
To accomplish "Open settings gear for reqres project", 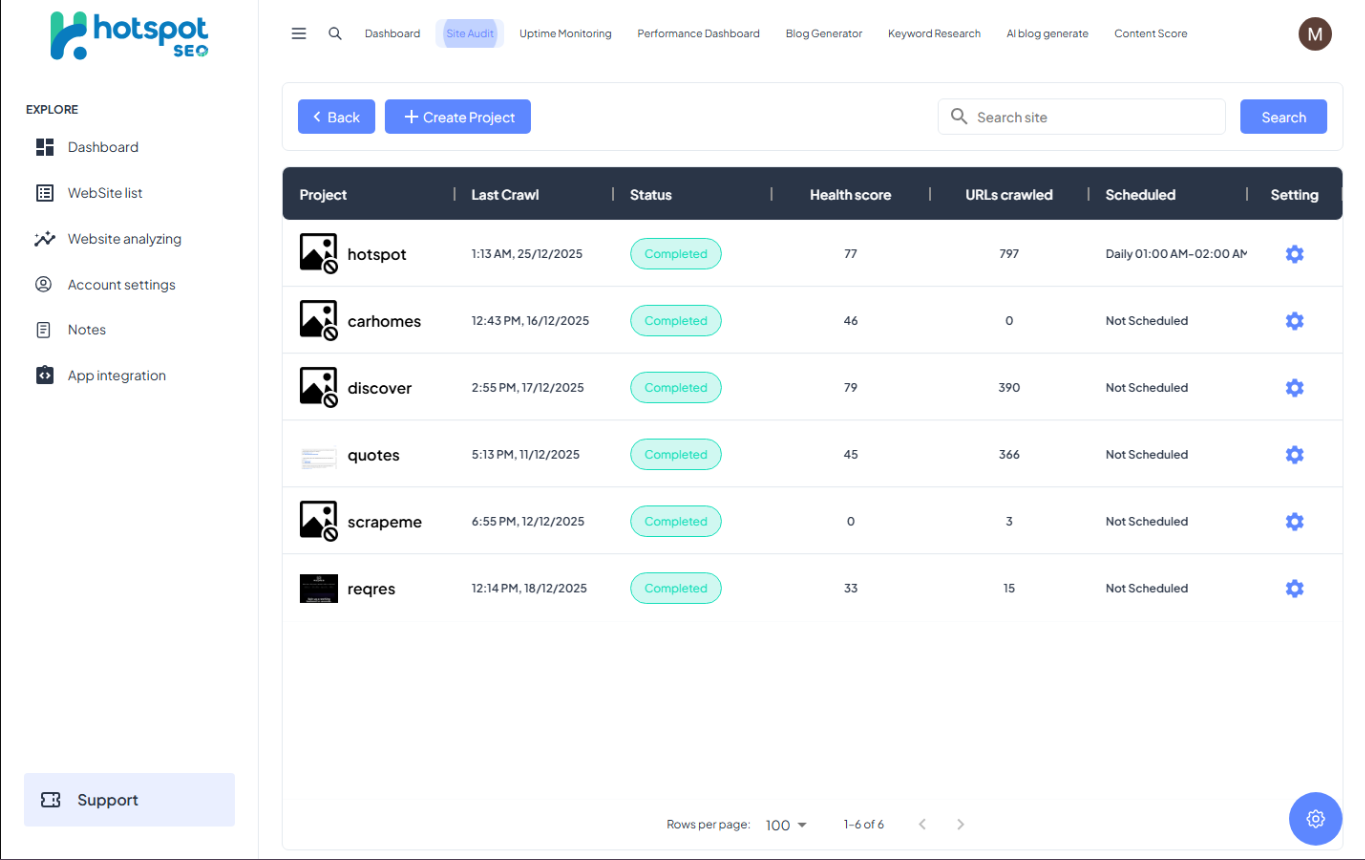I will click(1294, 588).
